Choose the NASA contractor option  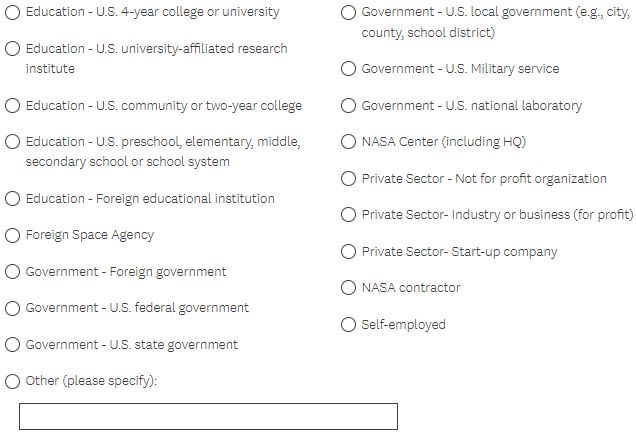point(348,288)
